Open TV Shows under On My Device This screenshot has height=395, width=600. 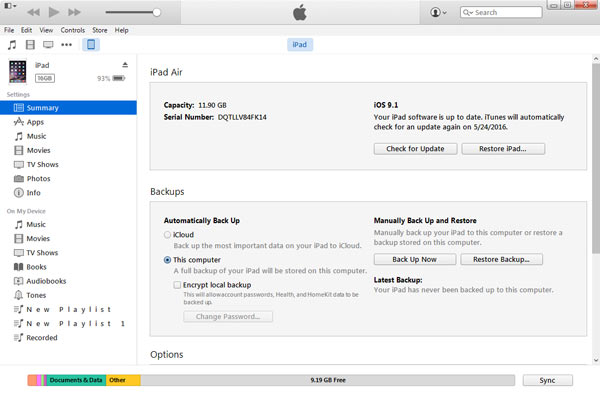tap(68, 253)
